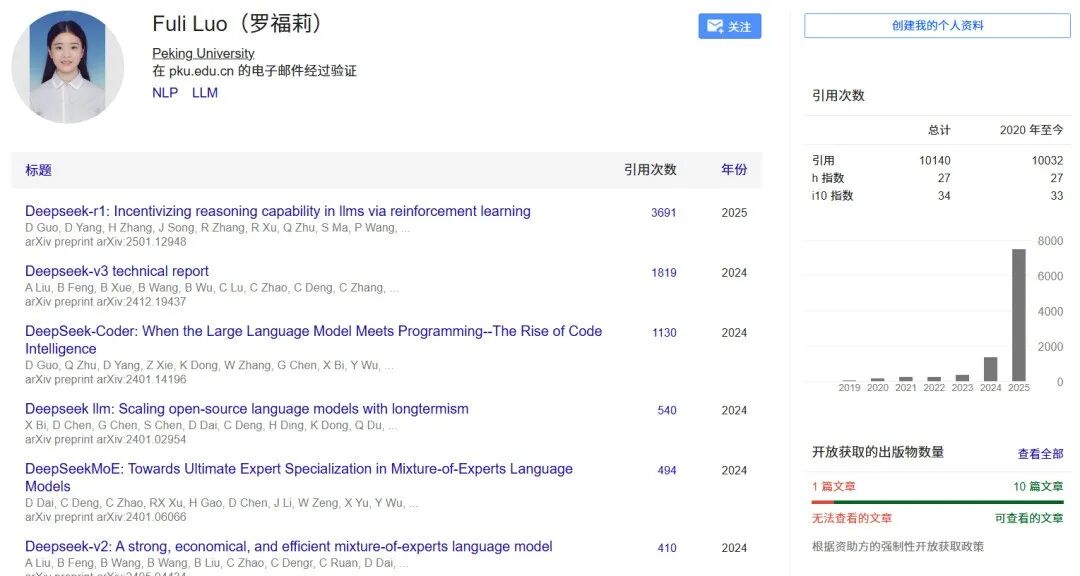Select the NLP interest tag
1080x576 pixels.
pyautogui.click(x=165, y=92)
